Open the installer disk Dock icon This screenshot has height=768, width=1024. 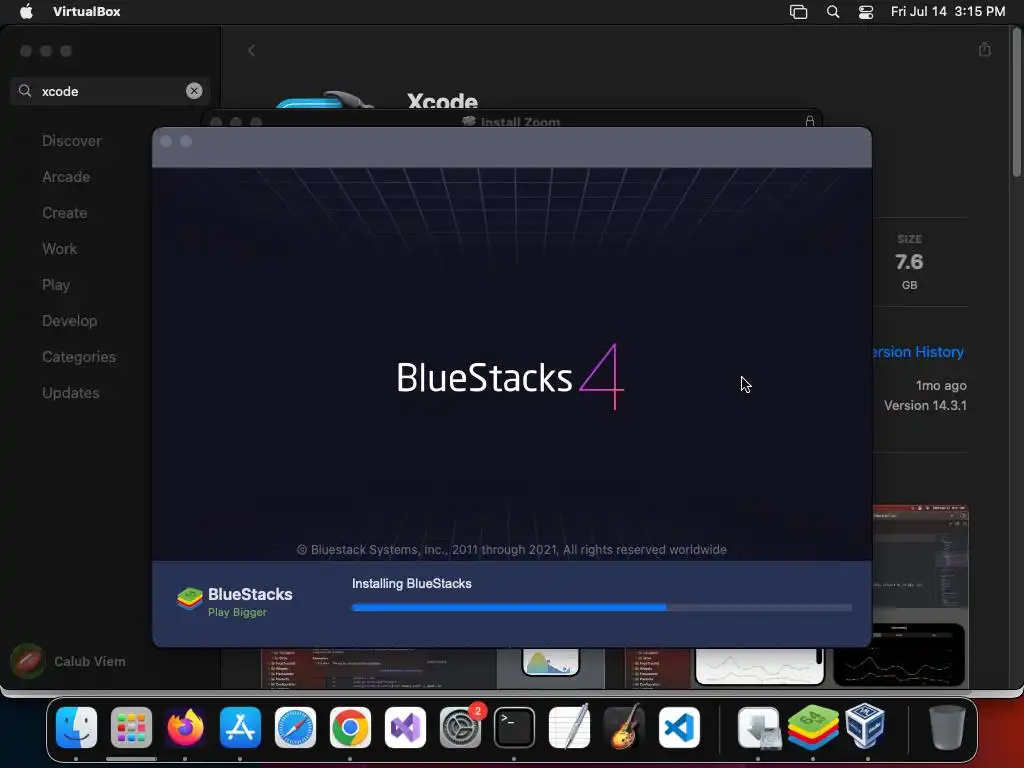tap(759, 727)
